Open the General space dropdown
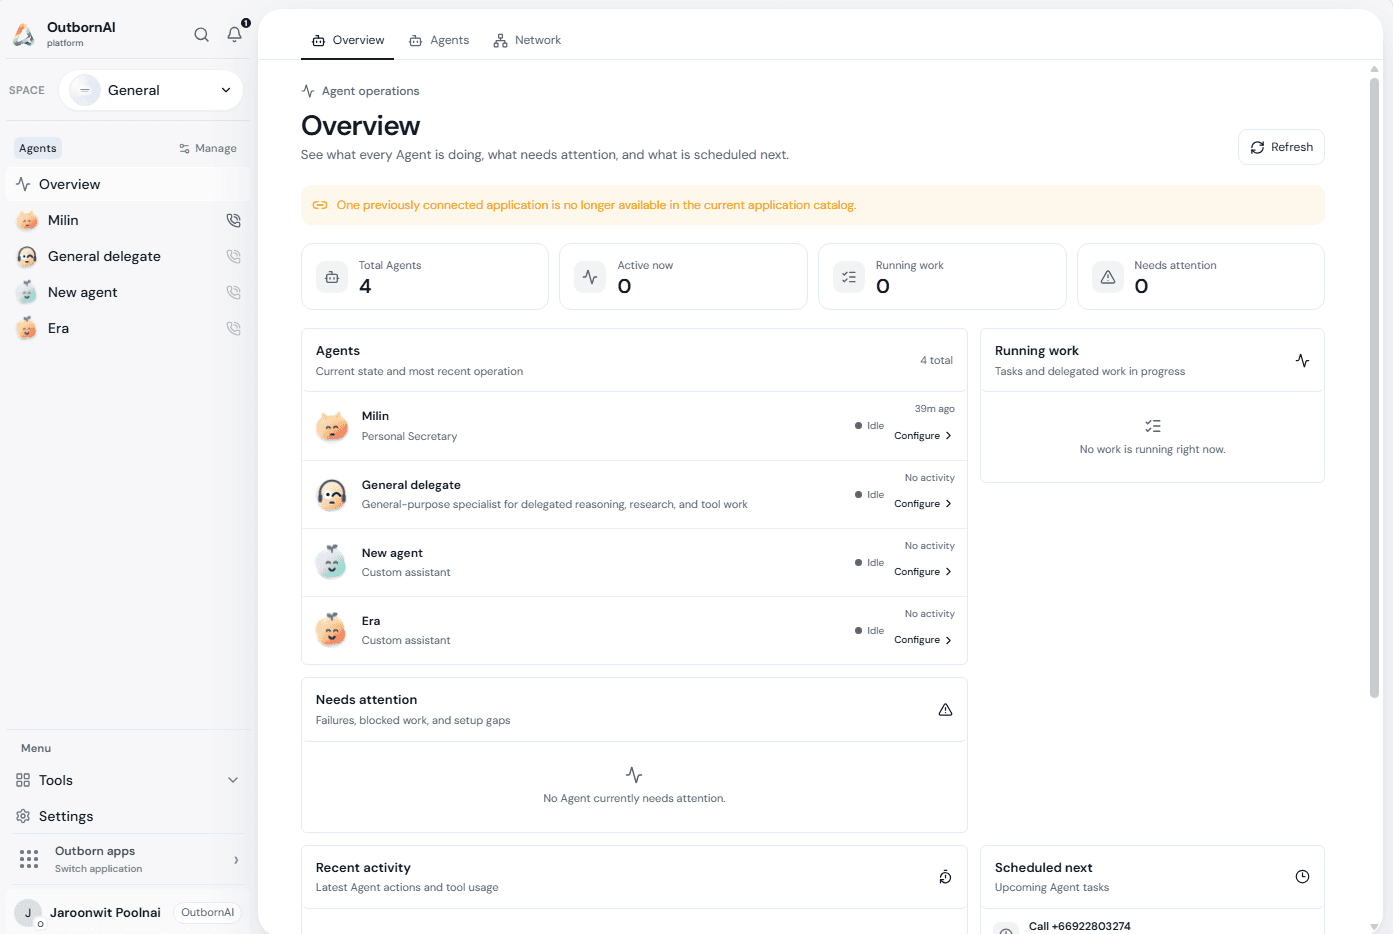This screenshot has width=1393, height=934. 151,90
